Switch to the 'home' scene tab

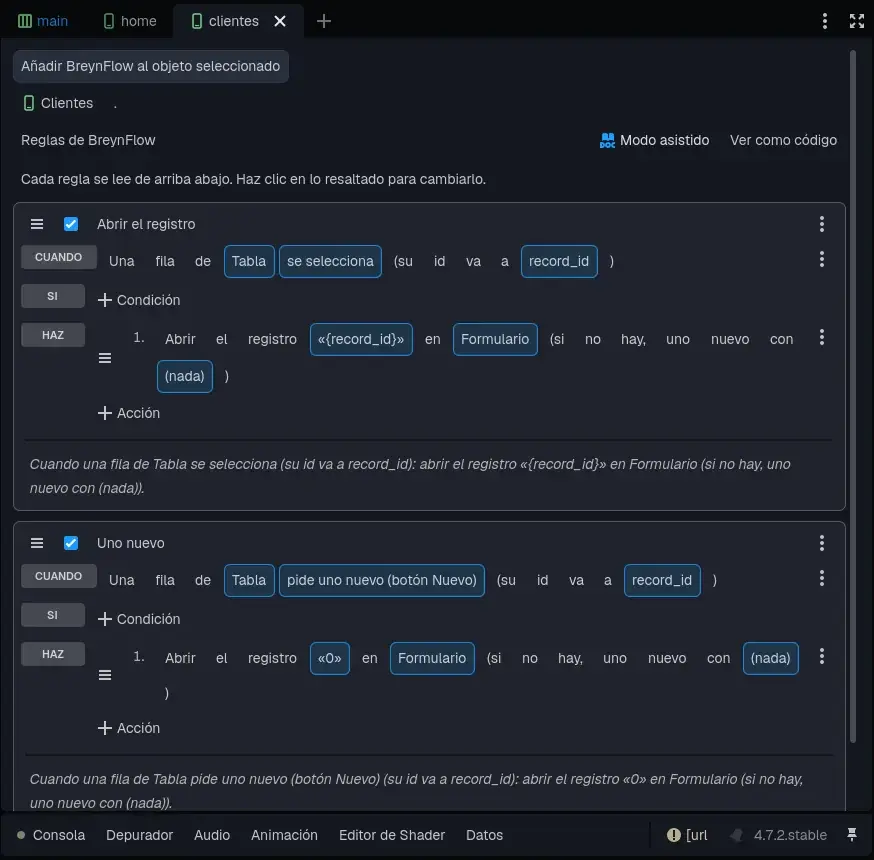(130, 21)
